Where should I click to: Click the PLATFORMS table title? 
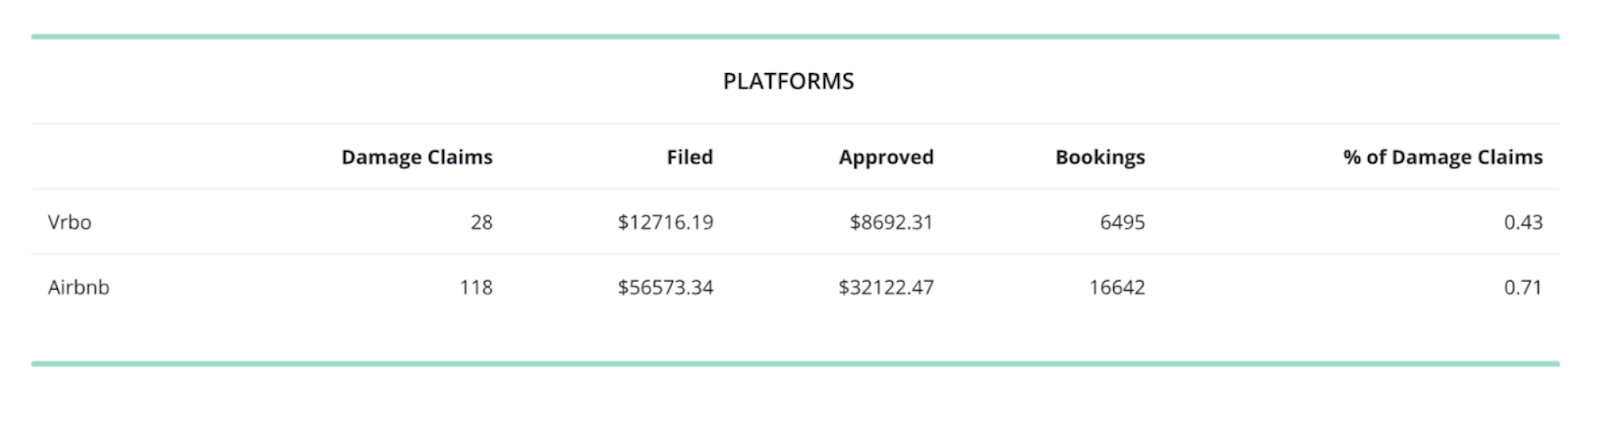tap(788, 81)
